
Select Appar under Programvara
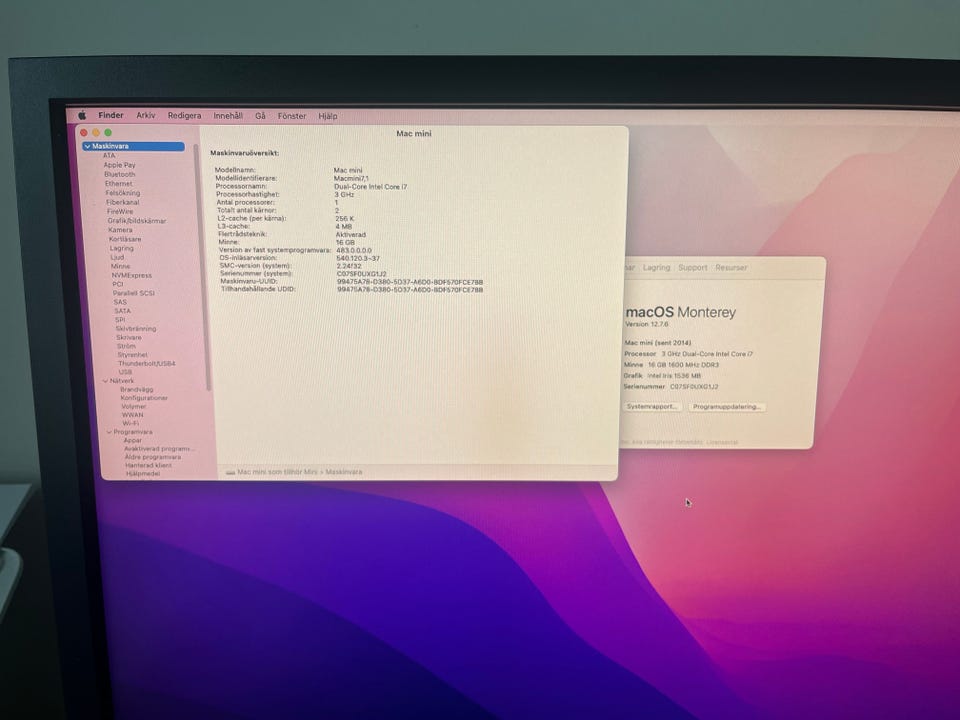pos(132,440)
